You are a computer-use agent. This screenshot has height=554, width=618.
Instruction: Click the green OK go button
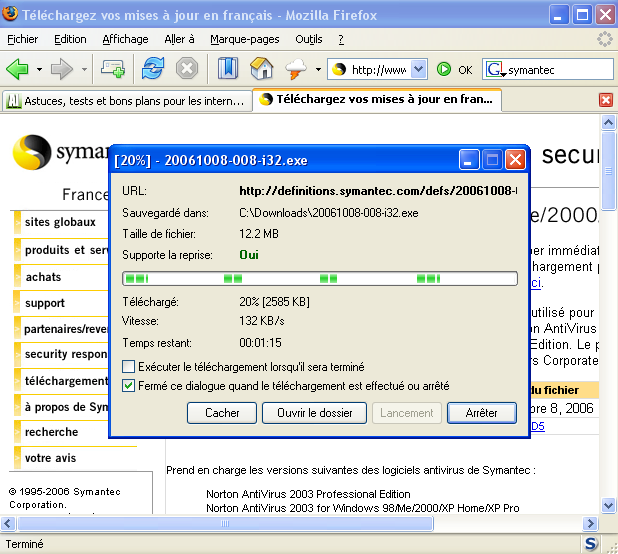point(454,70)
